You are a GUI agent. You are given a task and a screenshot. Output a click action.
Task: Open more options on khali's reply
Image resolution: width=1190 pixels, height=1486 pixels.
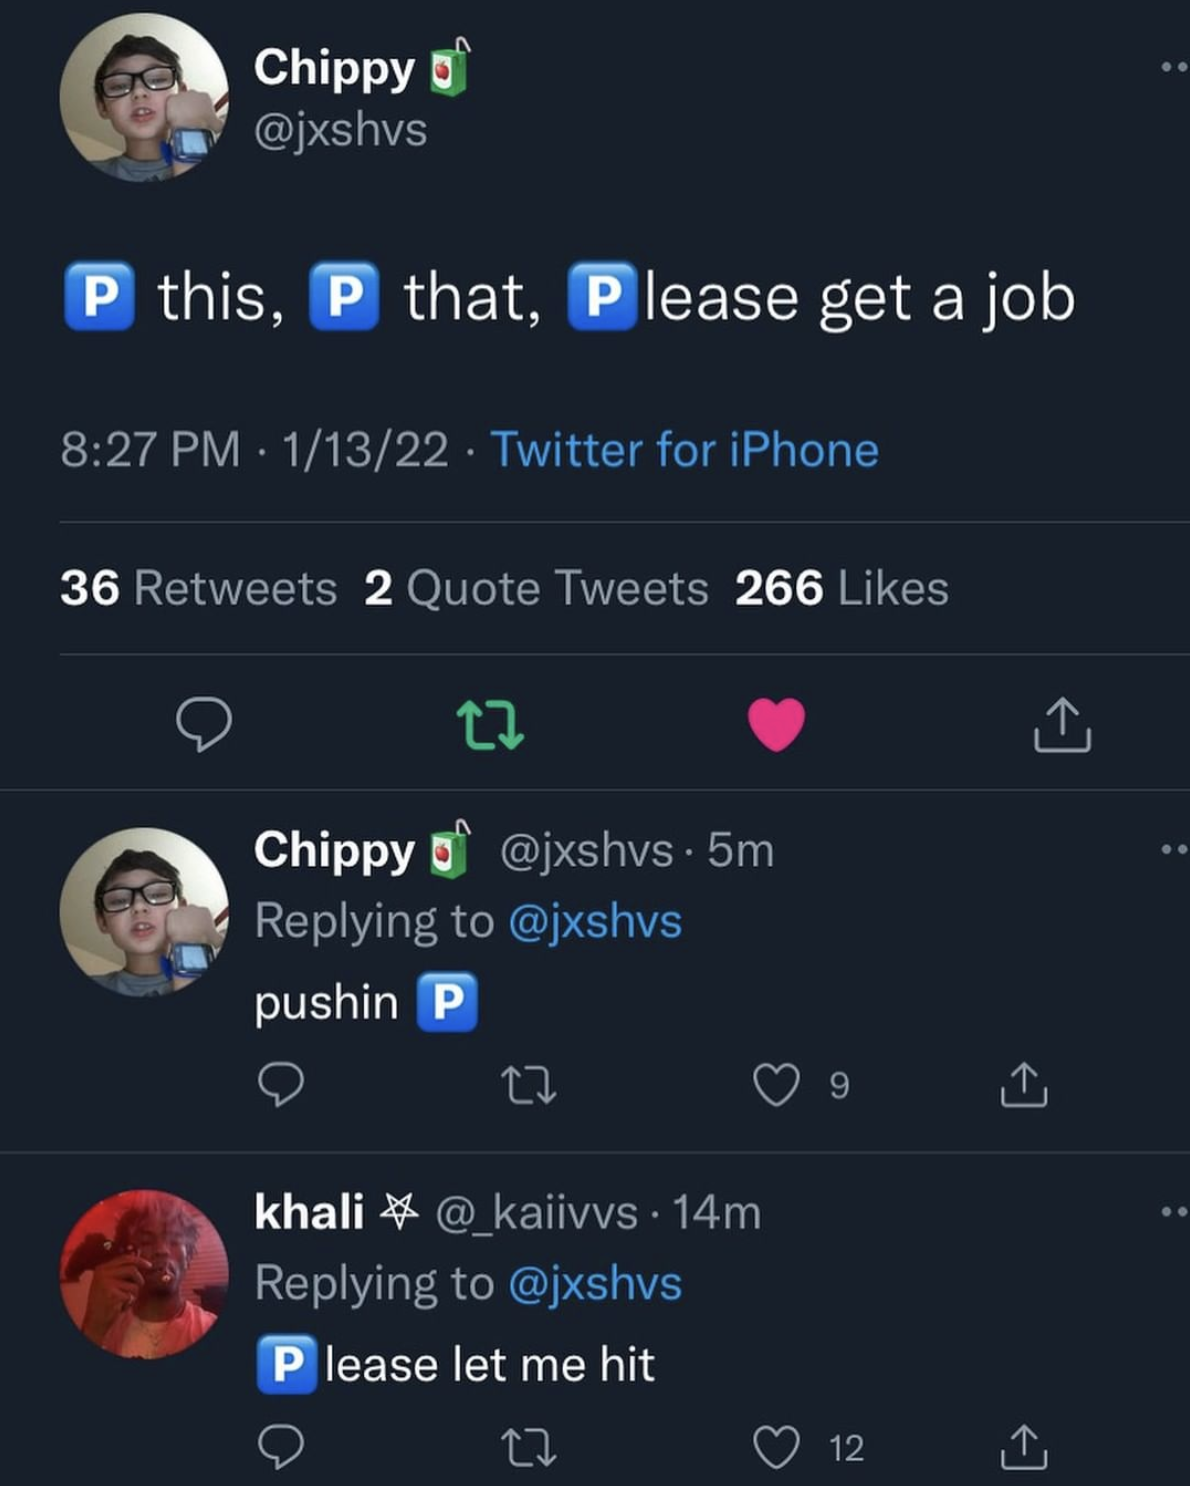(x=1173, y=1212)
